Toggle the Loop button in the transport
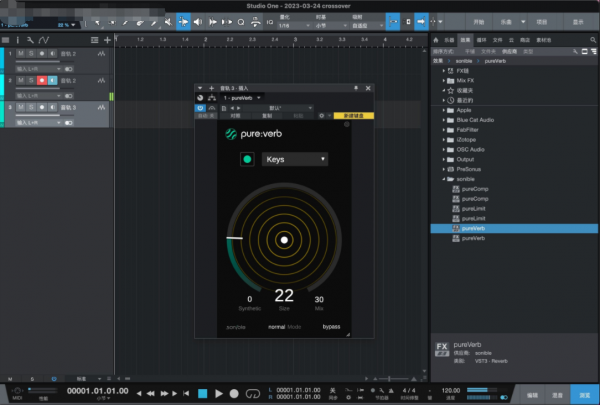The height and width of the screenshot is (405, 600). (253, 393)
